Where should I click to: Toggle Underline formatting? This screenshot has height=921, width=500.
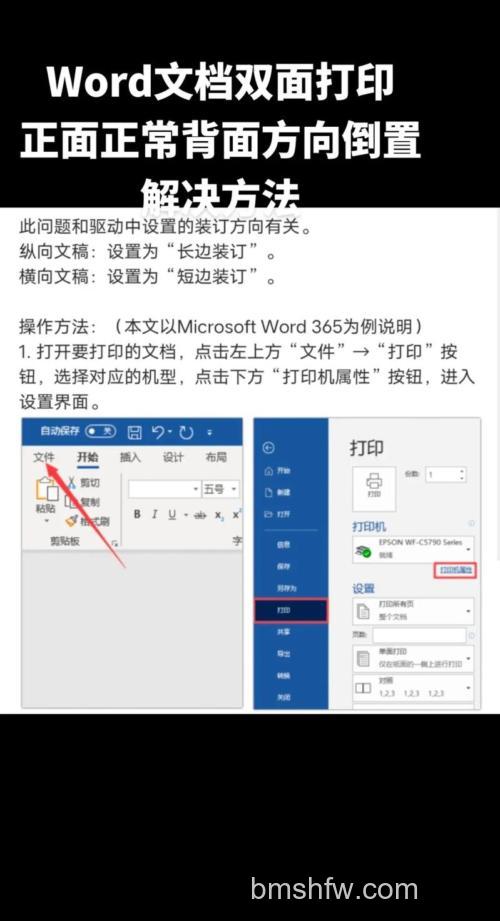click(x=172, y=515)
